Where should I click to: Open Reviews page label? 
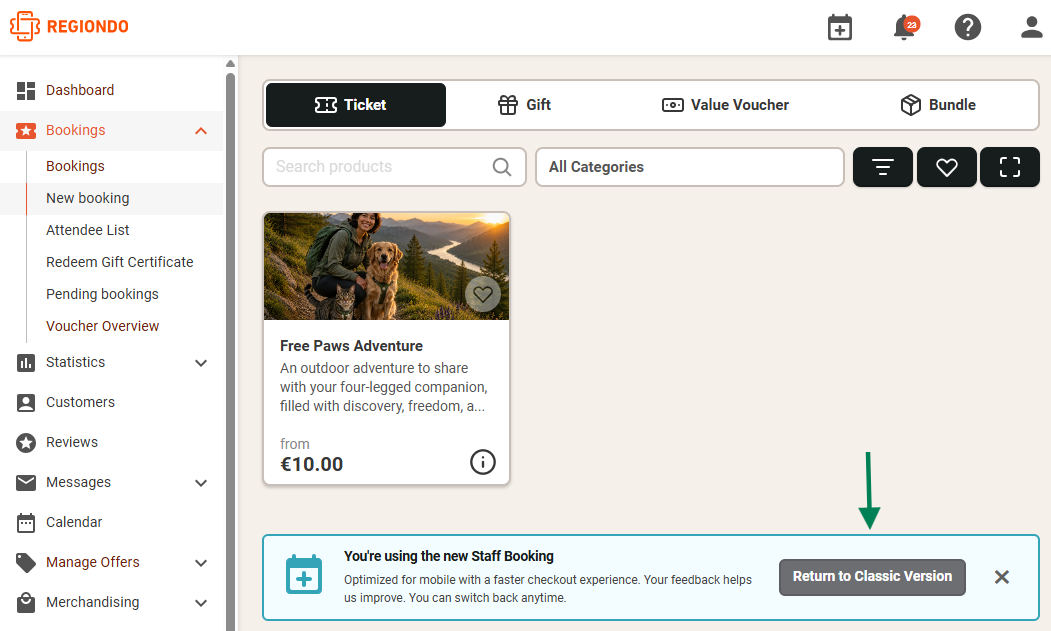click(x=72, y=443)
